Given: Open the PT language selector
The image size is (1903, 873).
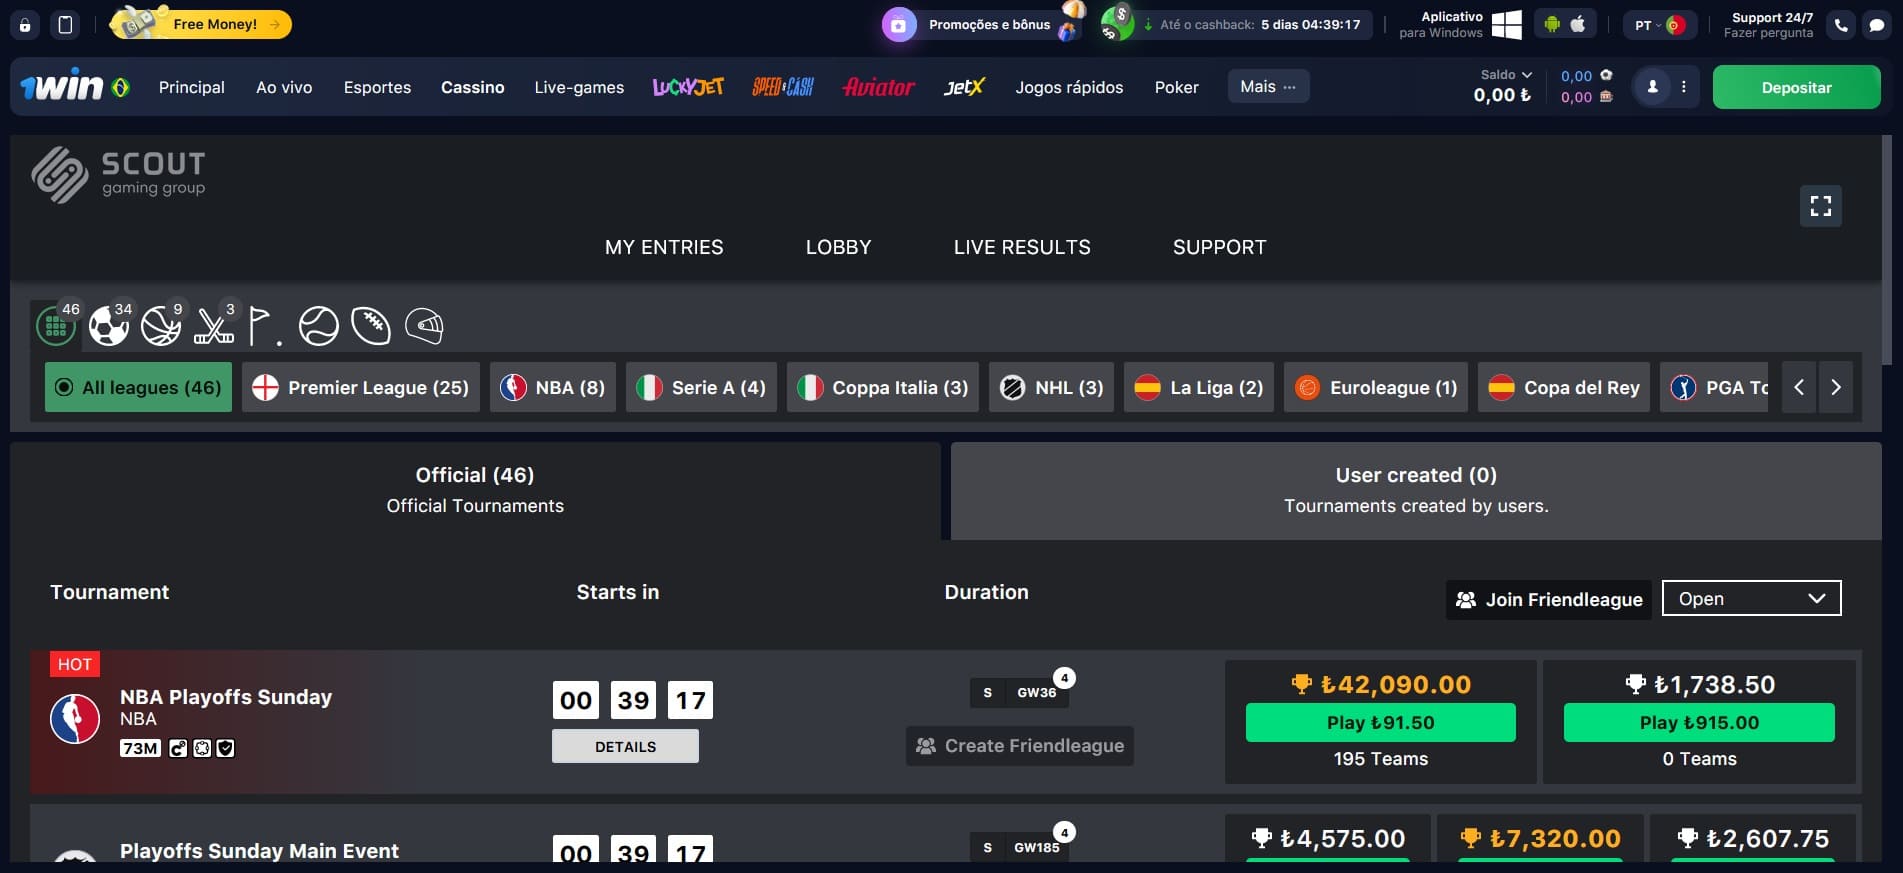Looking at the screenshot, I should click(x=1660, y=25).
